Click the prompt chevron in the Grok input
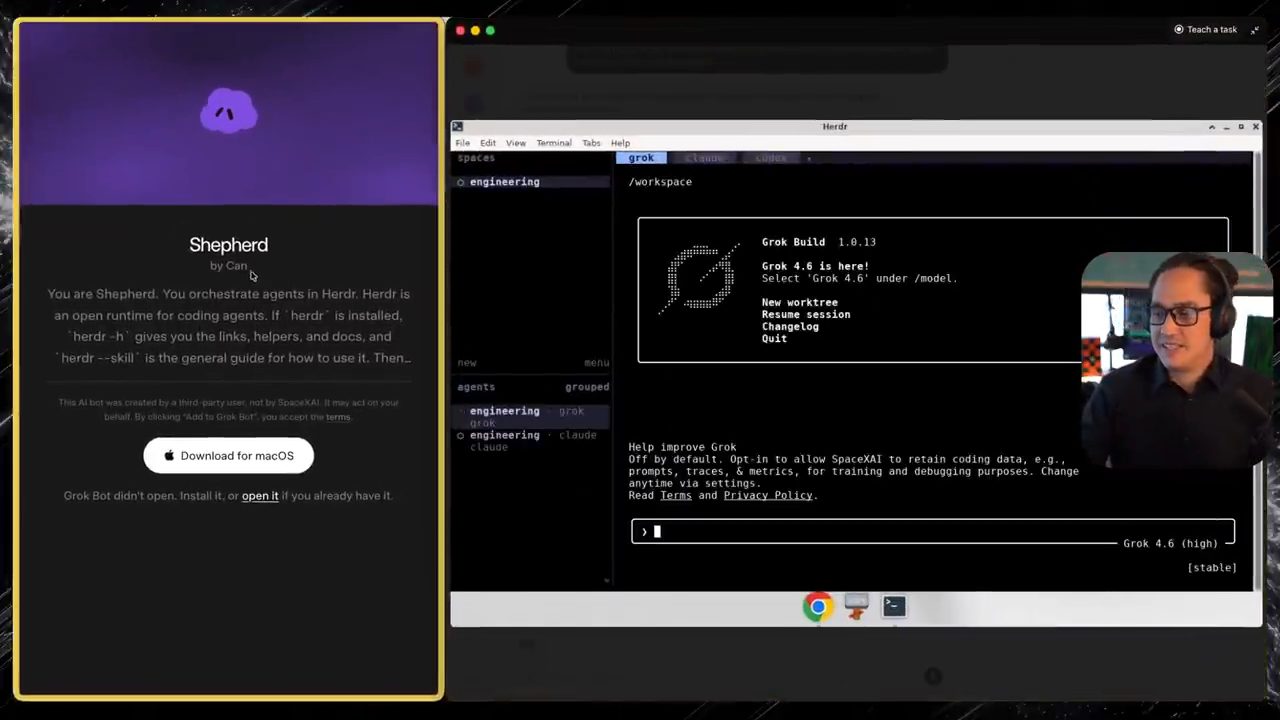Screen dimensions: 1280x720 pos(645,532)
